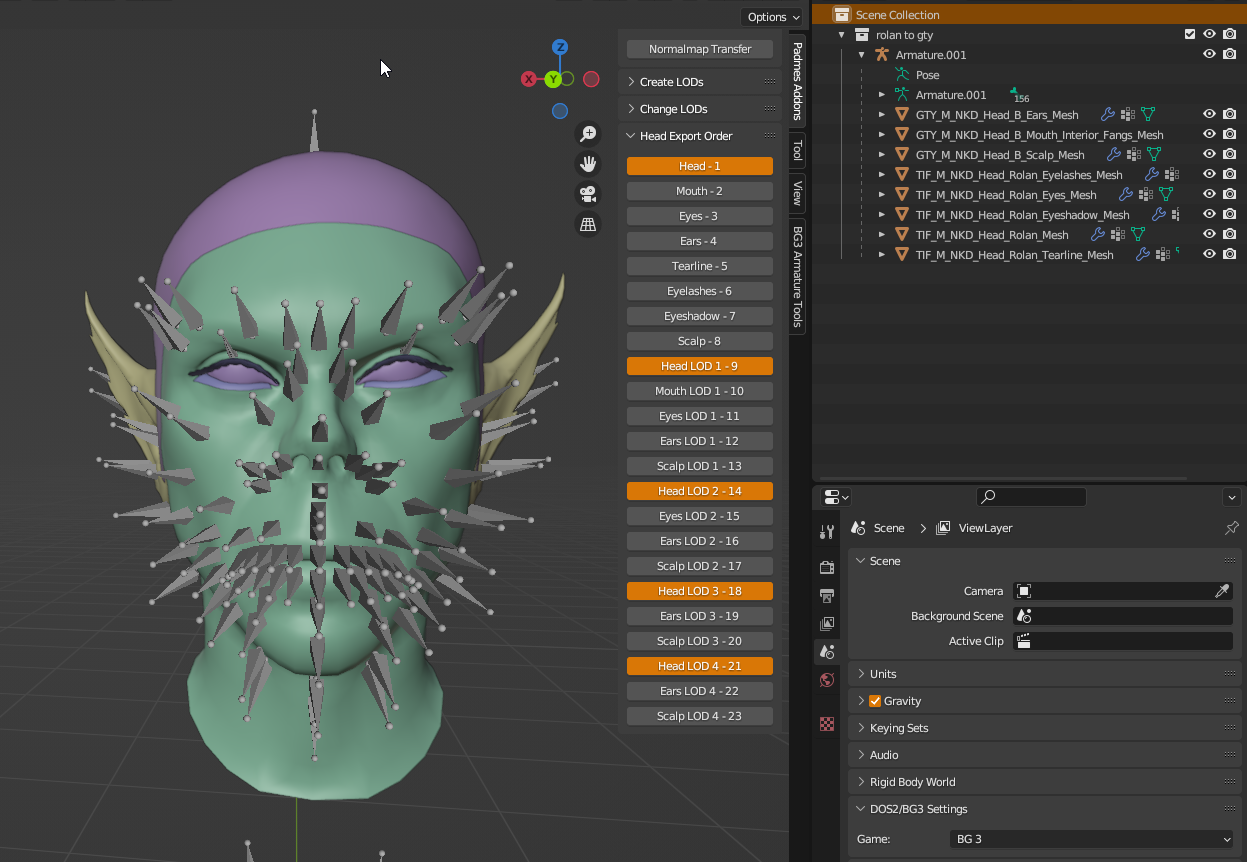Hide GTY_M_NKD_Head_B_Ears_Mesh with eye icon

click(x=1209, y=115)
